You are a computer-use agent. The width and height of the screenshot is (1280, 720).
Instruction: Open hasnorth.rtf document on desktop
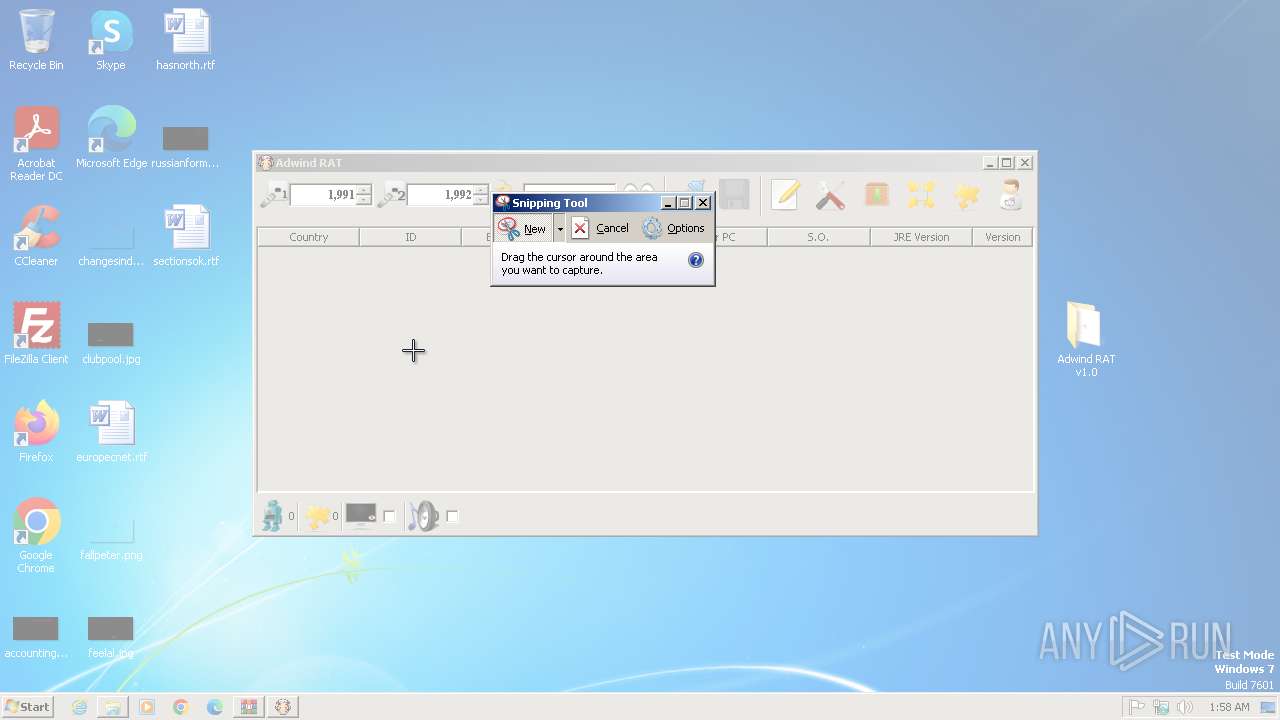186,40
